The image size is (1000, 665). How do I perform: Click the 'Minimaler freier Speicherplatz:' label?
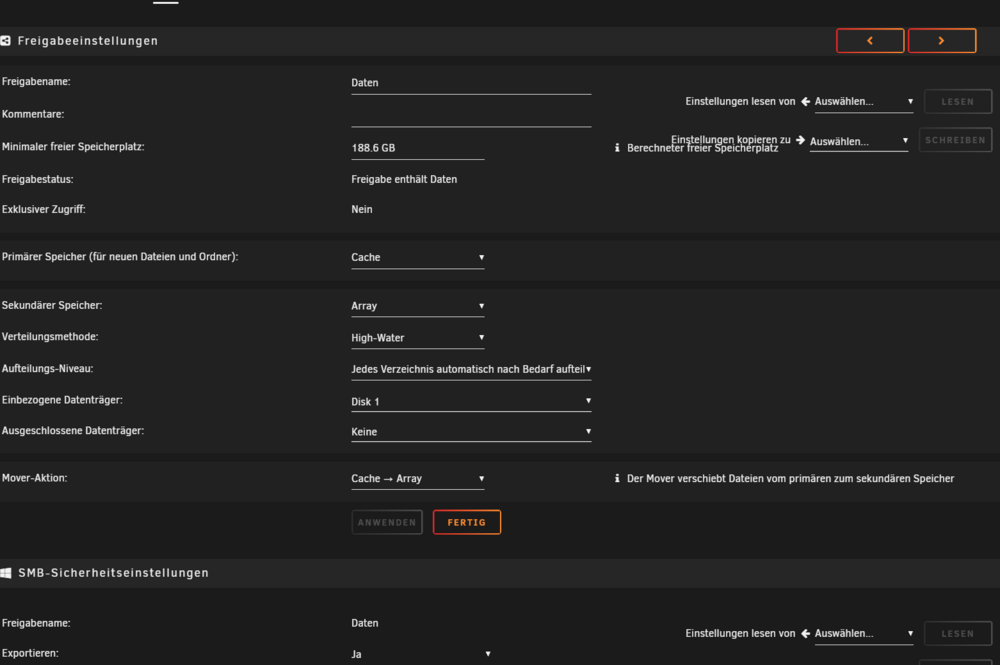(73, 147)
